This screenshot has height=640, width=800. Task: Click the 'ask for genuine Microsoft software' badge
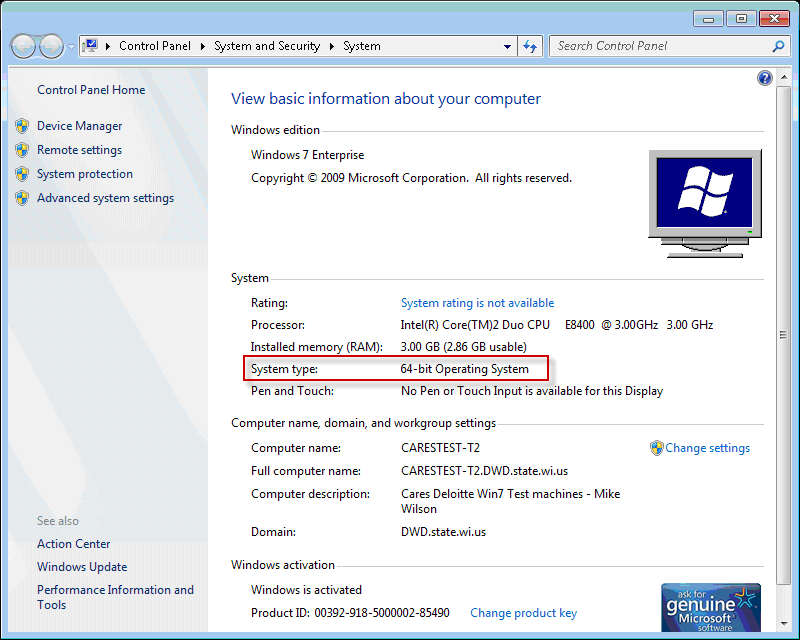pyautogui.click(x=711, y=606)
